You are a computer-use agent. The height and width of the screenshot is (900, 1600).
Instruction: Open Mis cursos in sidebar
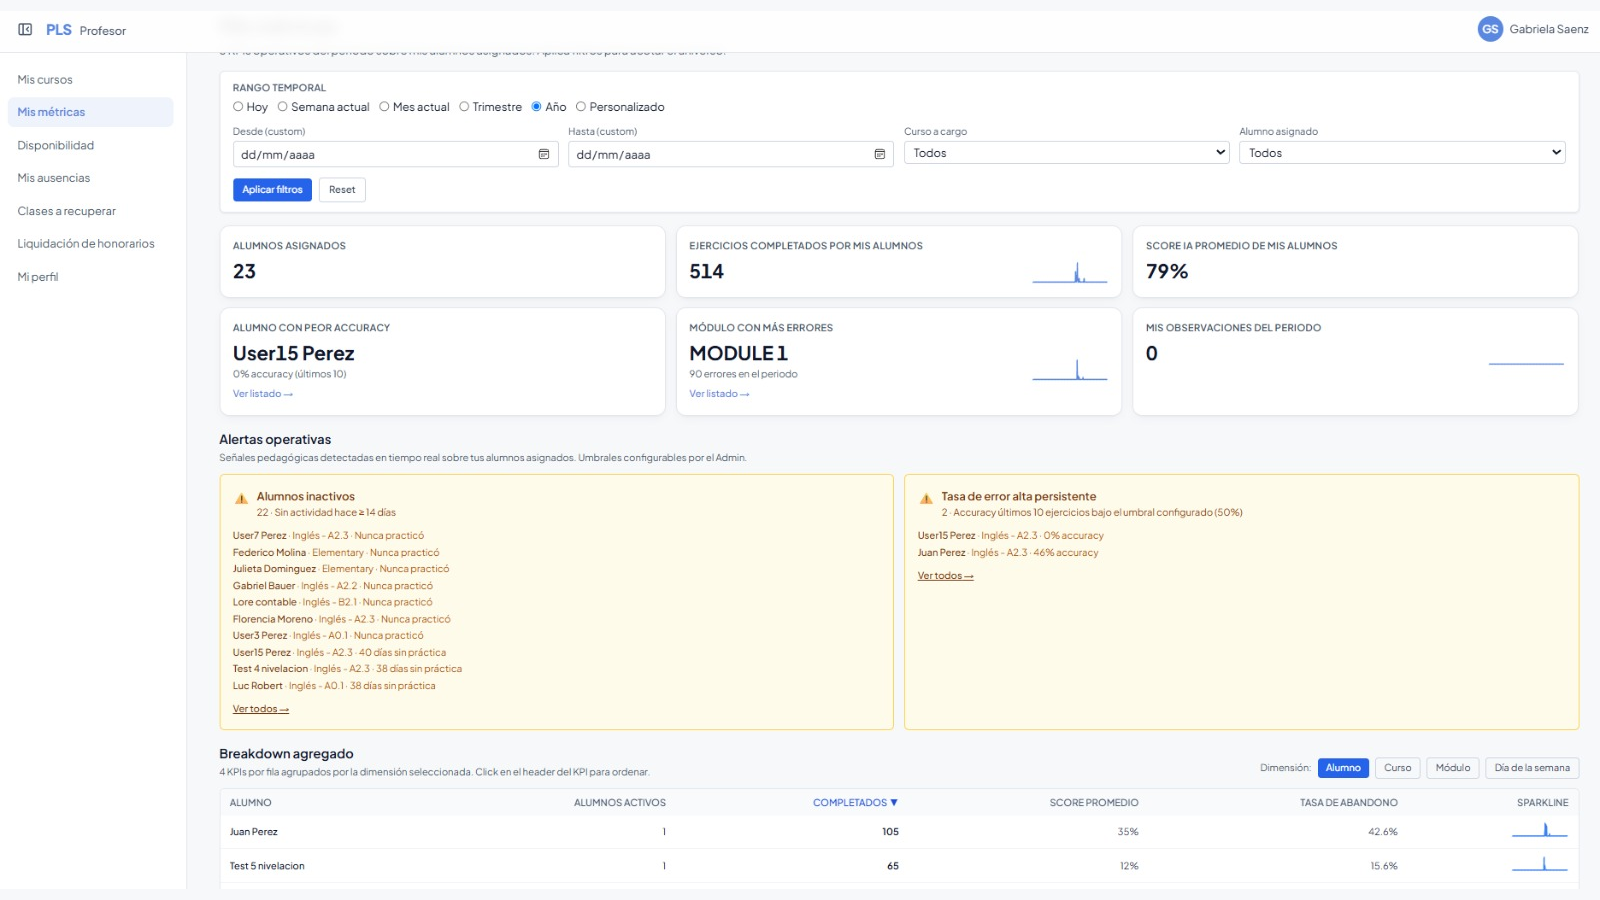(45, 80)
